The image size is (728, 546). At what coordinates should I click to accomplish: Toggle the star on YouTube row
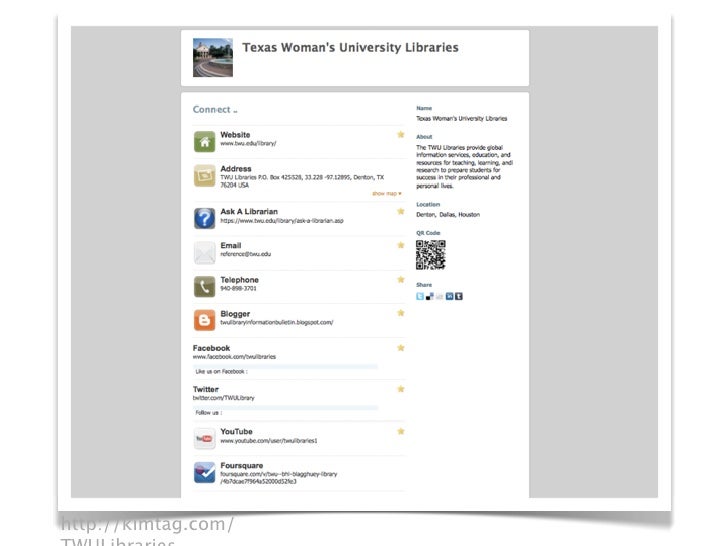click(x=401, y=431)
